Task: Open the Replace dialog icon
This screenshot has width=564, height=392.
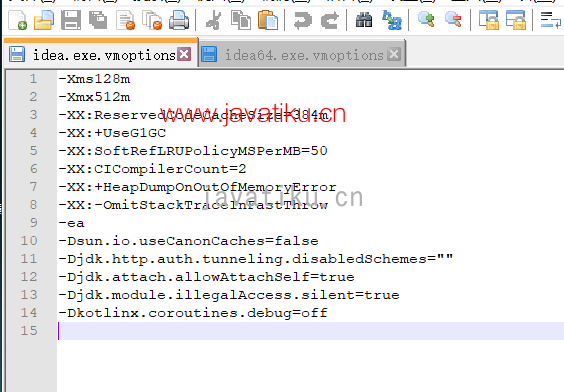Action: [x=391, y=20]
